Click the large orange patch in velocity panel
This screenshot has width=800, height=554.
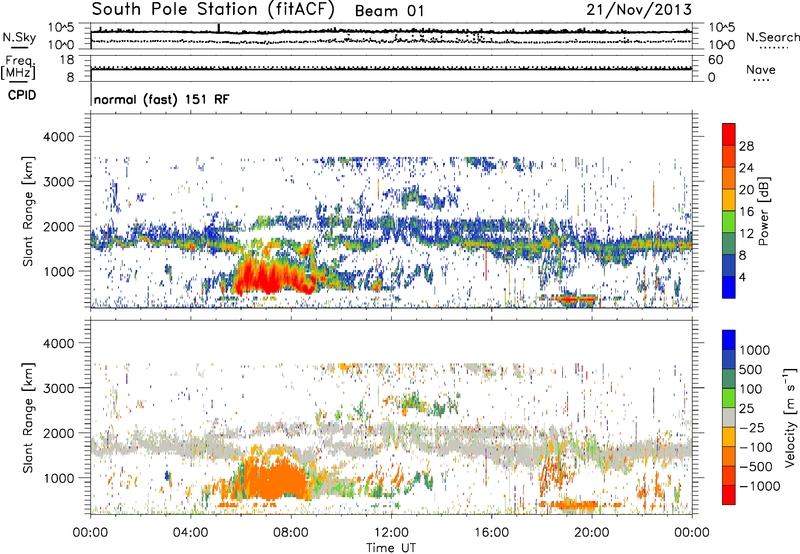273,477
